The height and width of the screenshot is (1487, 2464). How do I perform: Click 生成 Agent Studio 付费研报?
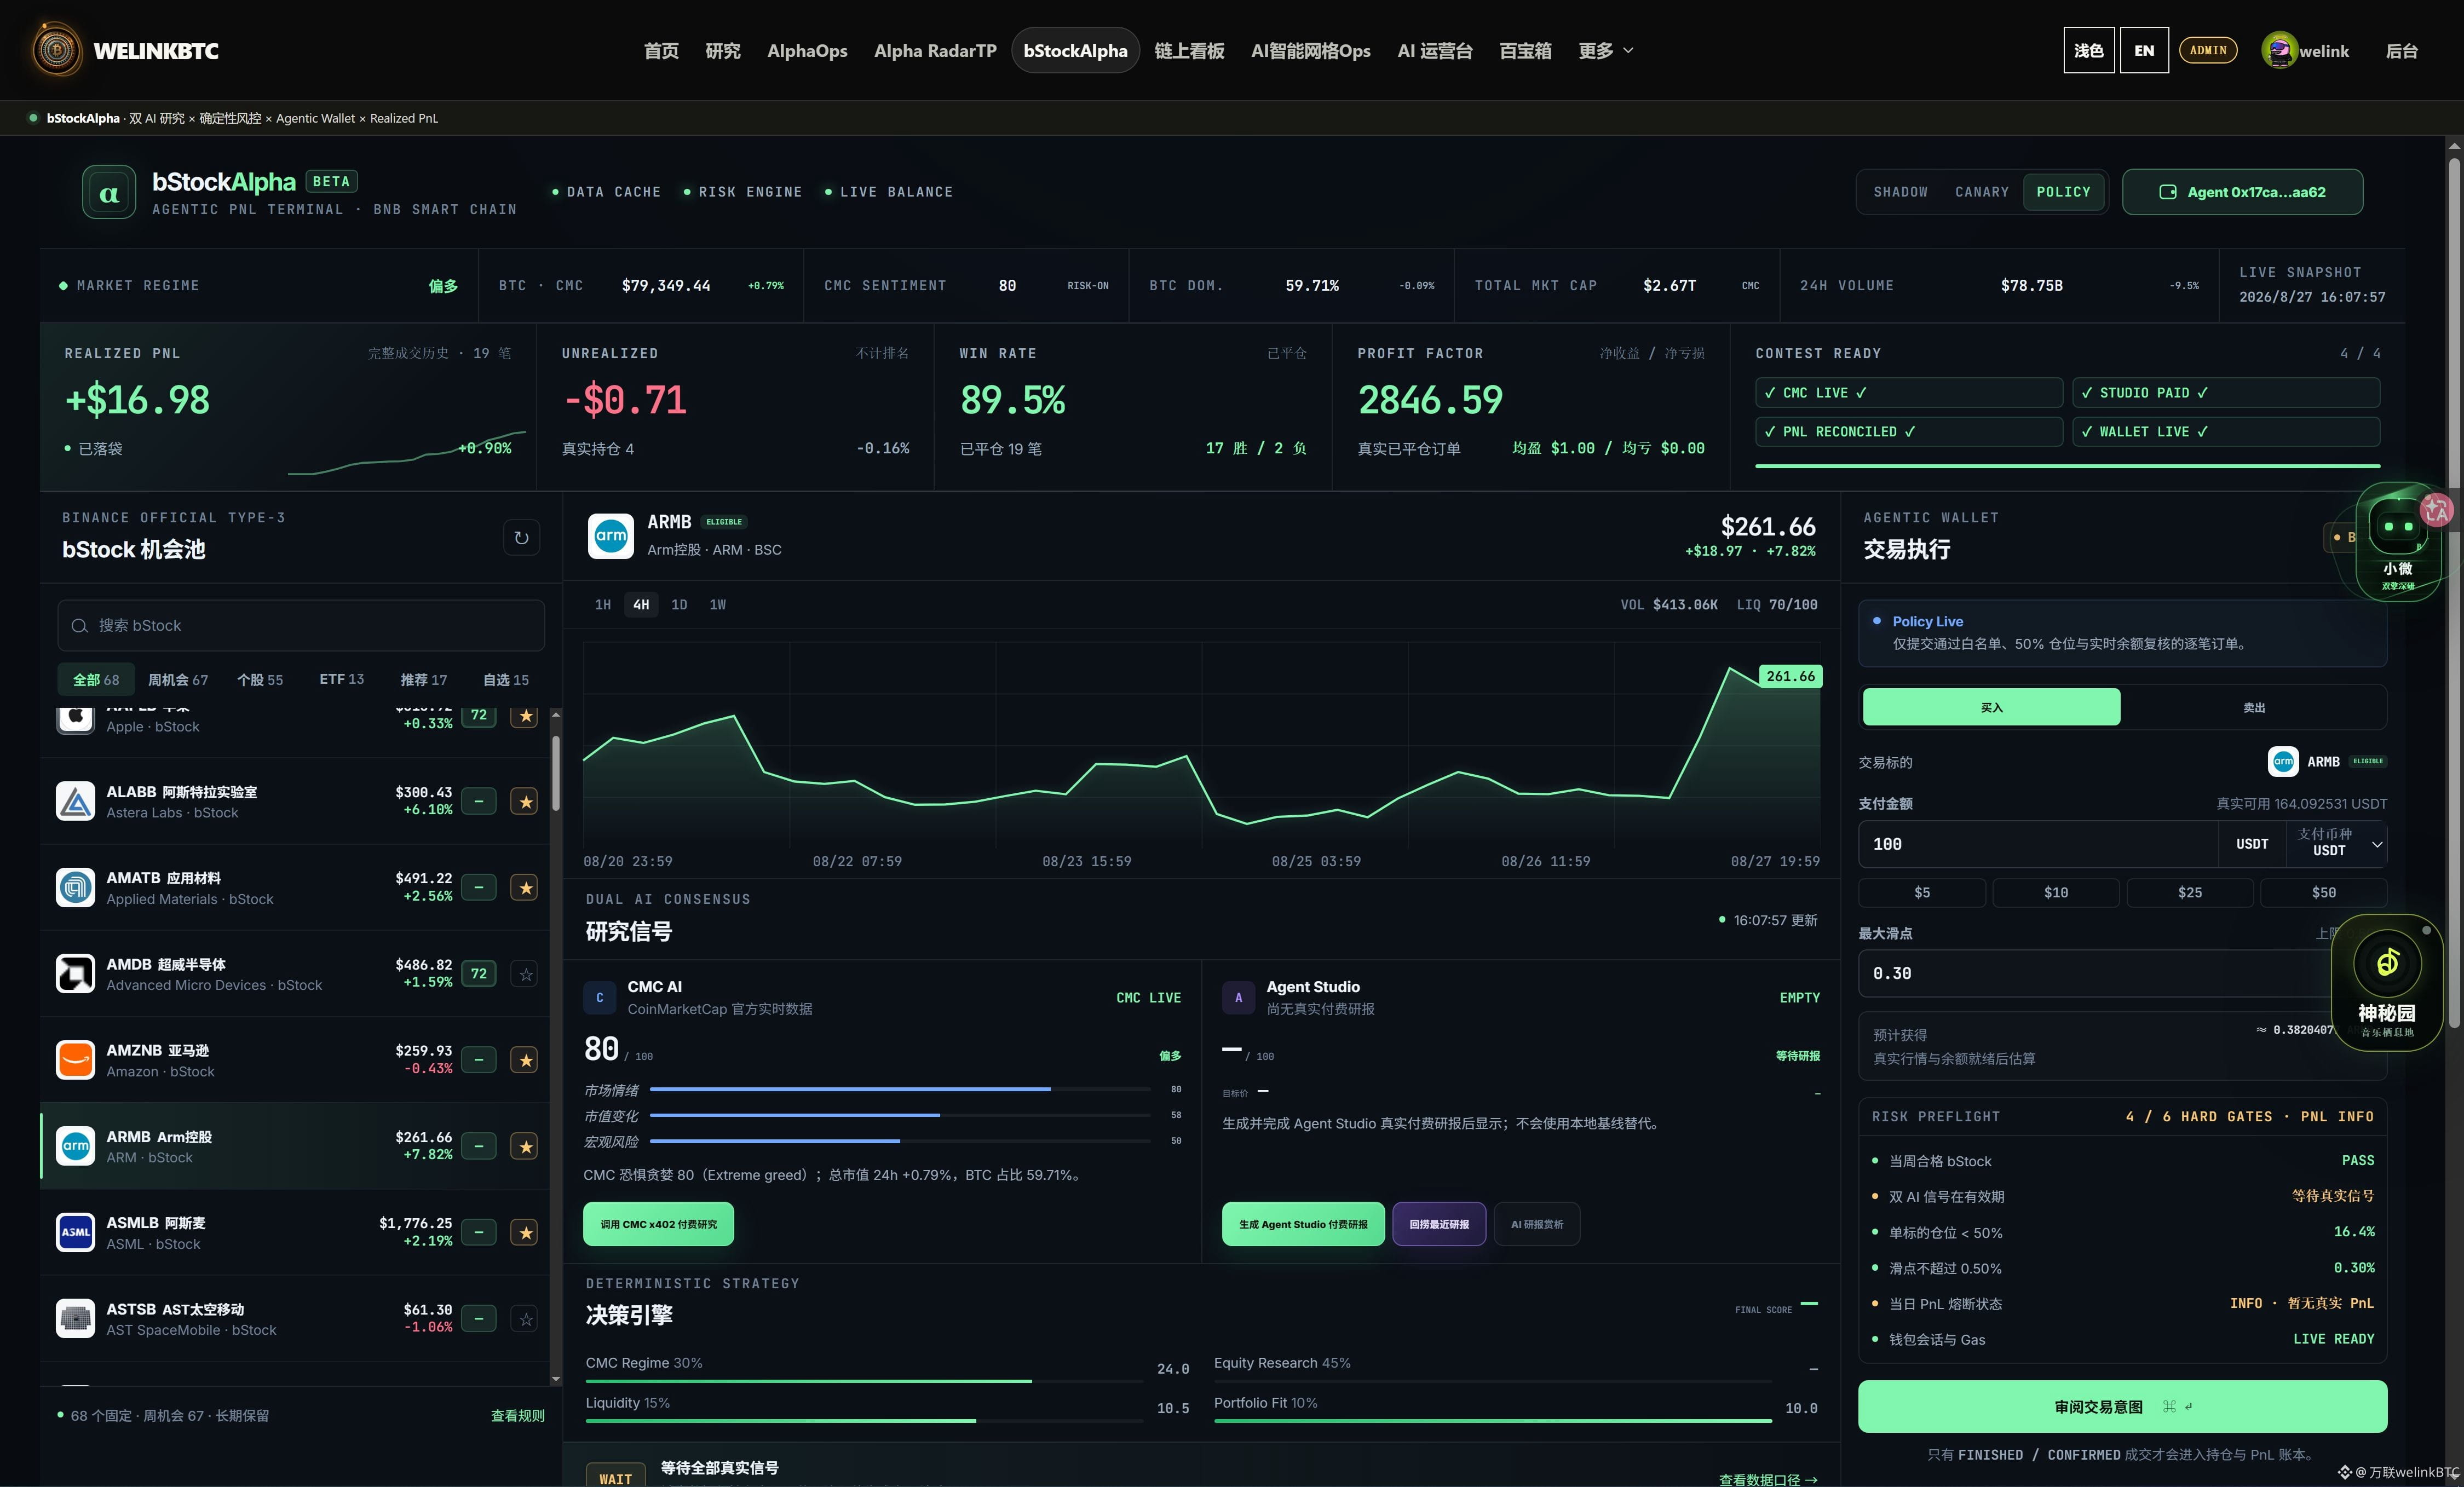tap(1303, 1224)
